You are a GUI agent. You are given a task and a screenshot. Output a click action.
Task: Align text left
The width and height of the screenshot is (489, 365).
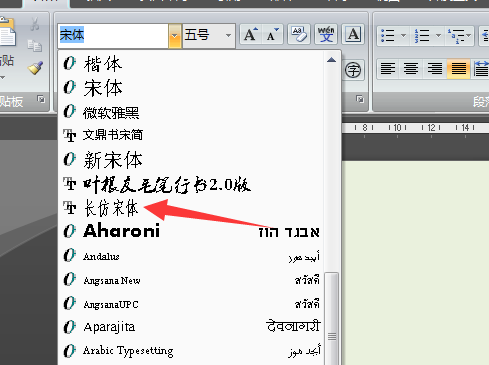(x=388, y=69)
